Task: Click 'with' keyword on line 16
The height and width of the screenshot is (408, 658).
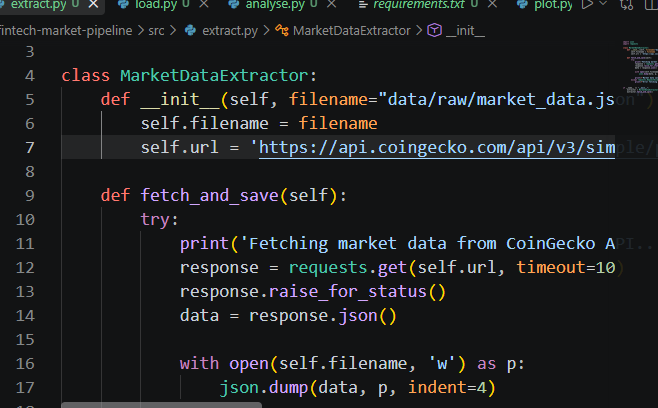Action: [199, 364]
